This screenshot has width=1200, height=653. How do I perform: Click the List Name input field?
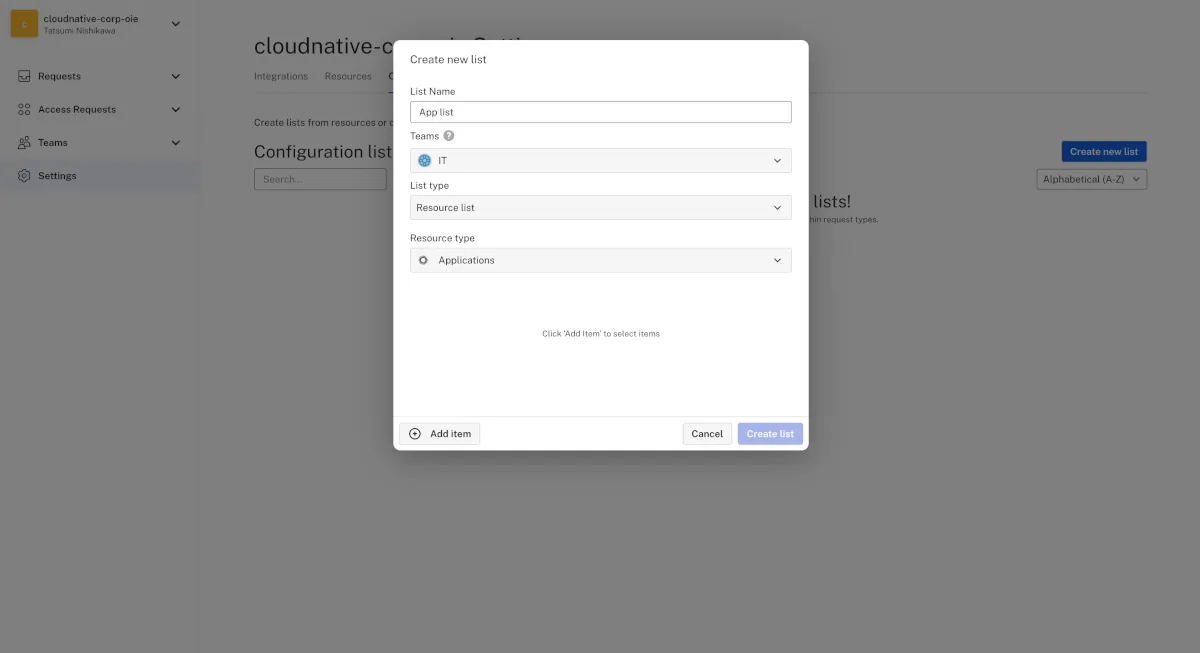[x=600, y=112]
